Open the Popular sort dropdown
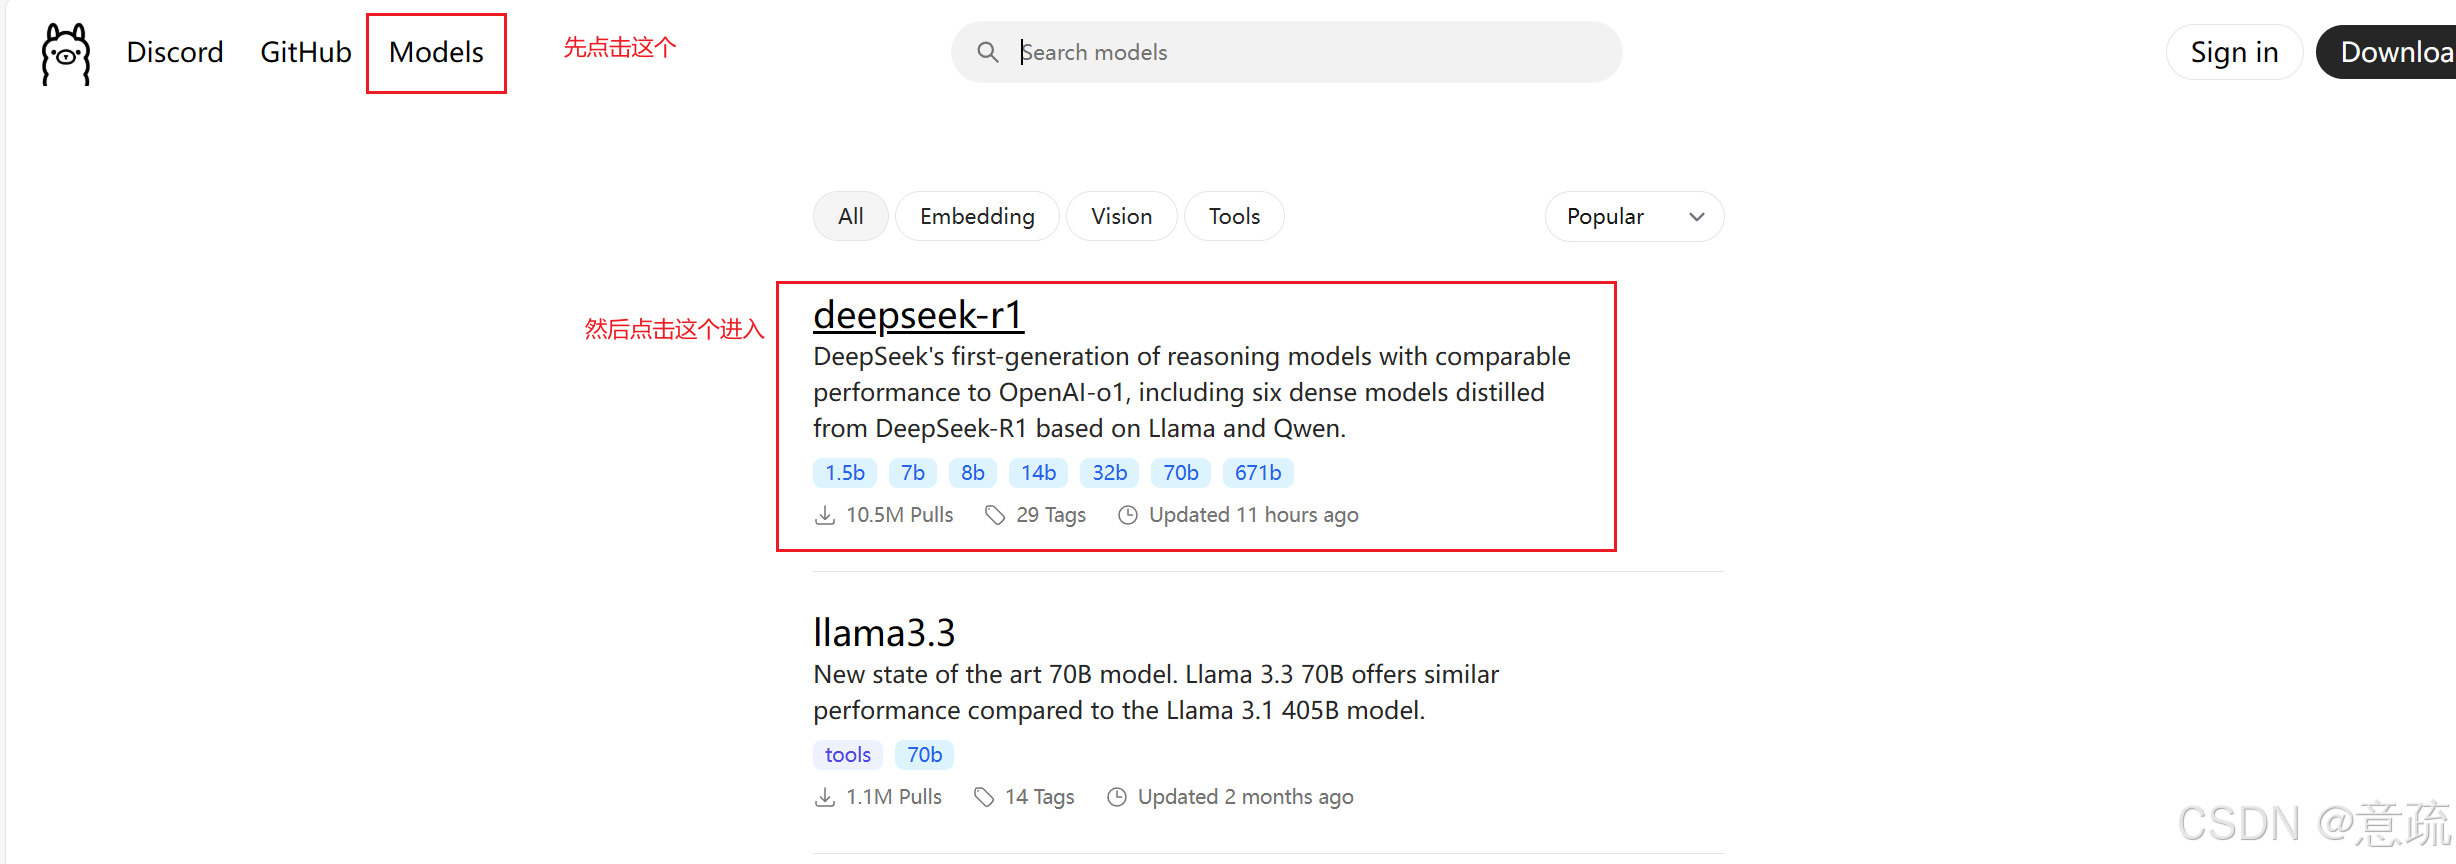 click(x=1634, y=216)
